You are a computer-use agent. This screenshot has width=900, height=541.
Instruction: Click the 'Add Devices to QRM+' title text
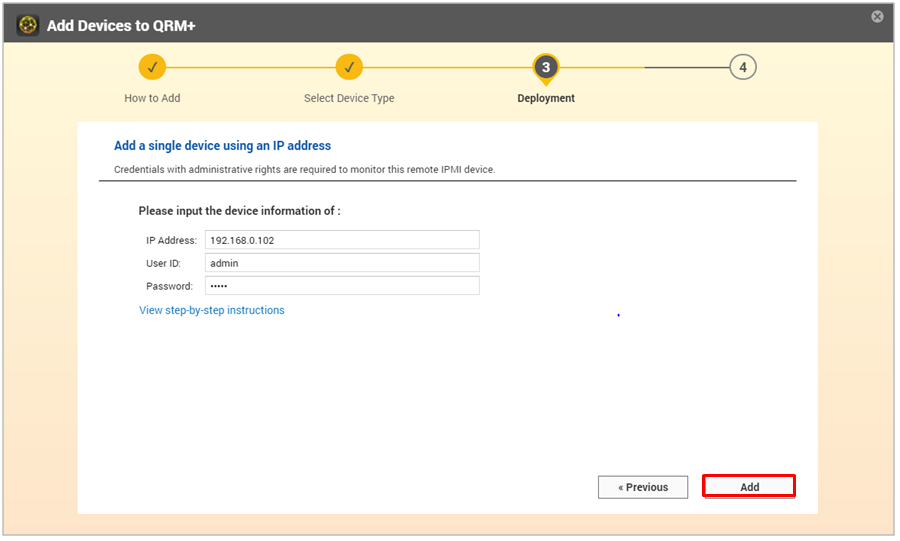pyautogui.click(x=121, y=26)
